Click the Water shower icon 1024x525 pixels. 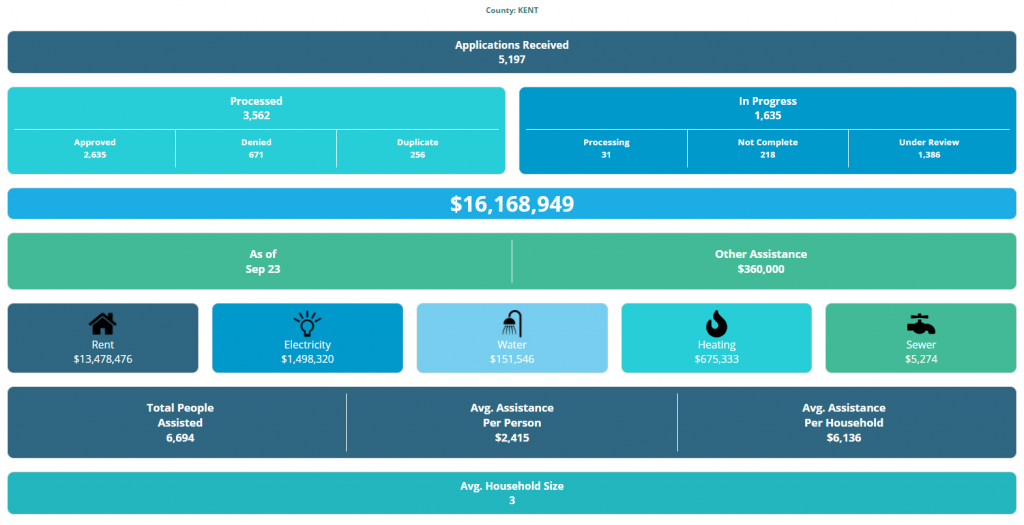pos(511,324)
